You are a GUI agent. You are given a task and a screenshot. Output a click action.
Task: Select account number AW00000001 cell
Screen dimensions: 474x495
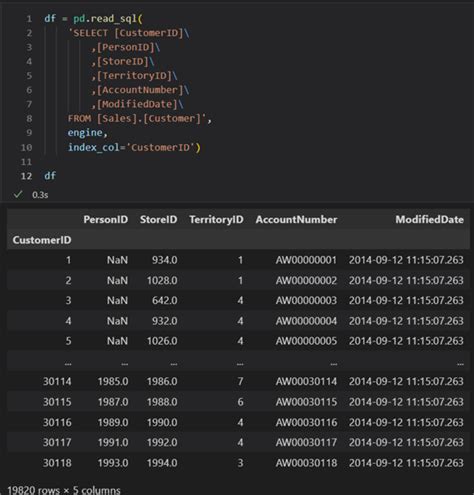click(306, 260)
